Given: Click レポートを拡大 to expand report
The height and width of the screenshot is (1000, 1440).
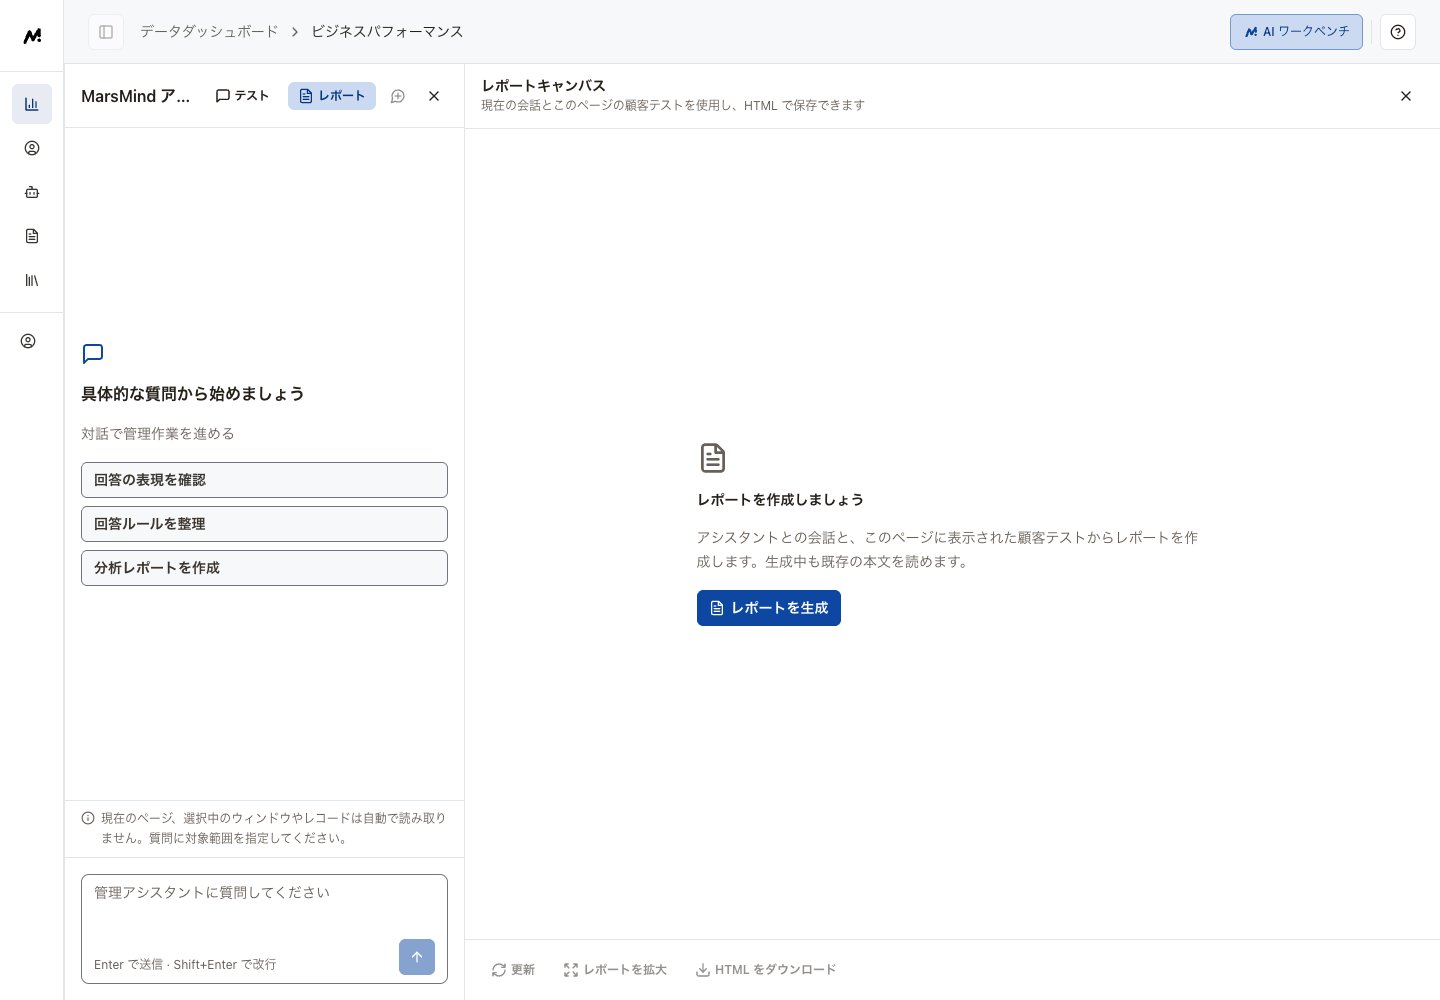Looking at the screenshot, I should (615, 970).
